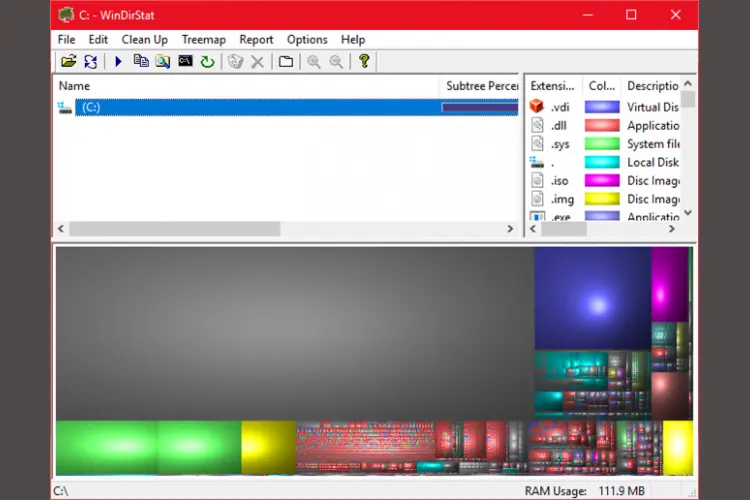Click the .sys file type icon
The height and width of the screenshot is (500, 750).
(537, 143)
